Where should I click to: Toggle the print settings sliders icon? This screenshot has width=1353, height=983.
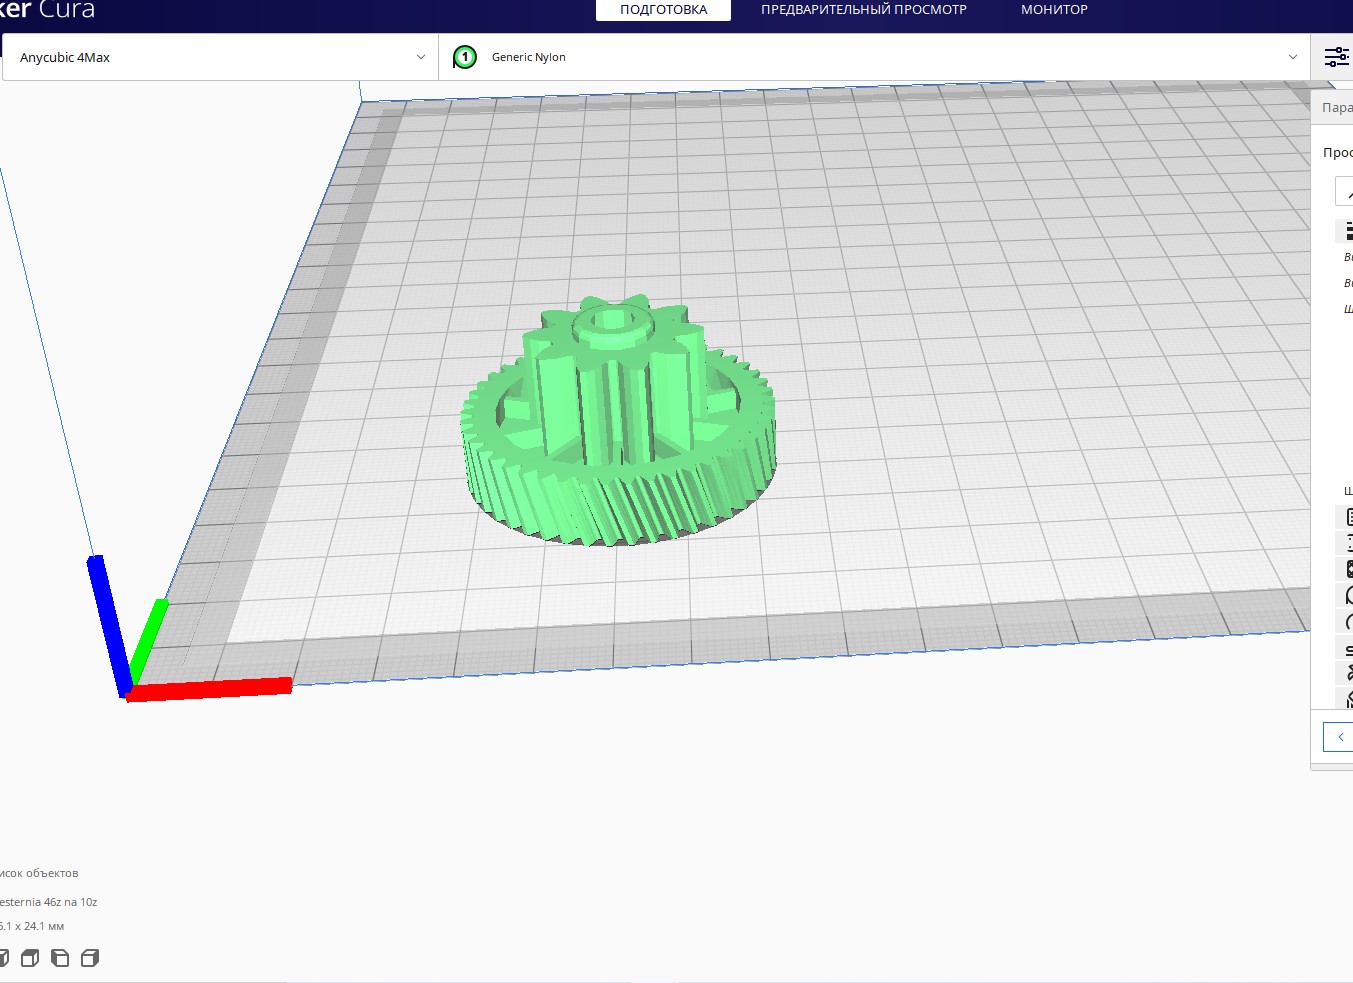click(1336, 57)
